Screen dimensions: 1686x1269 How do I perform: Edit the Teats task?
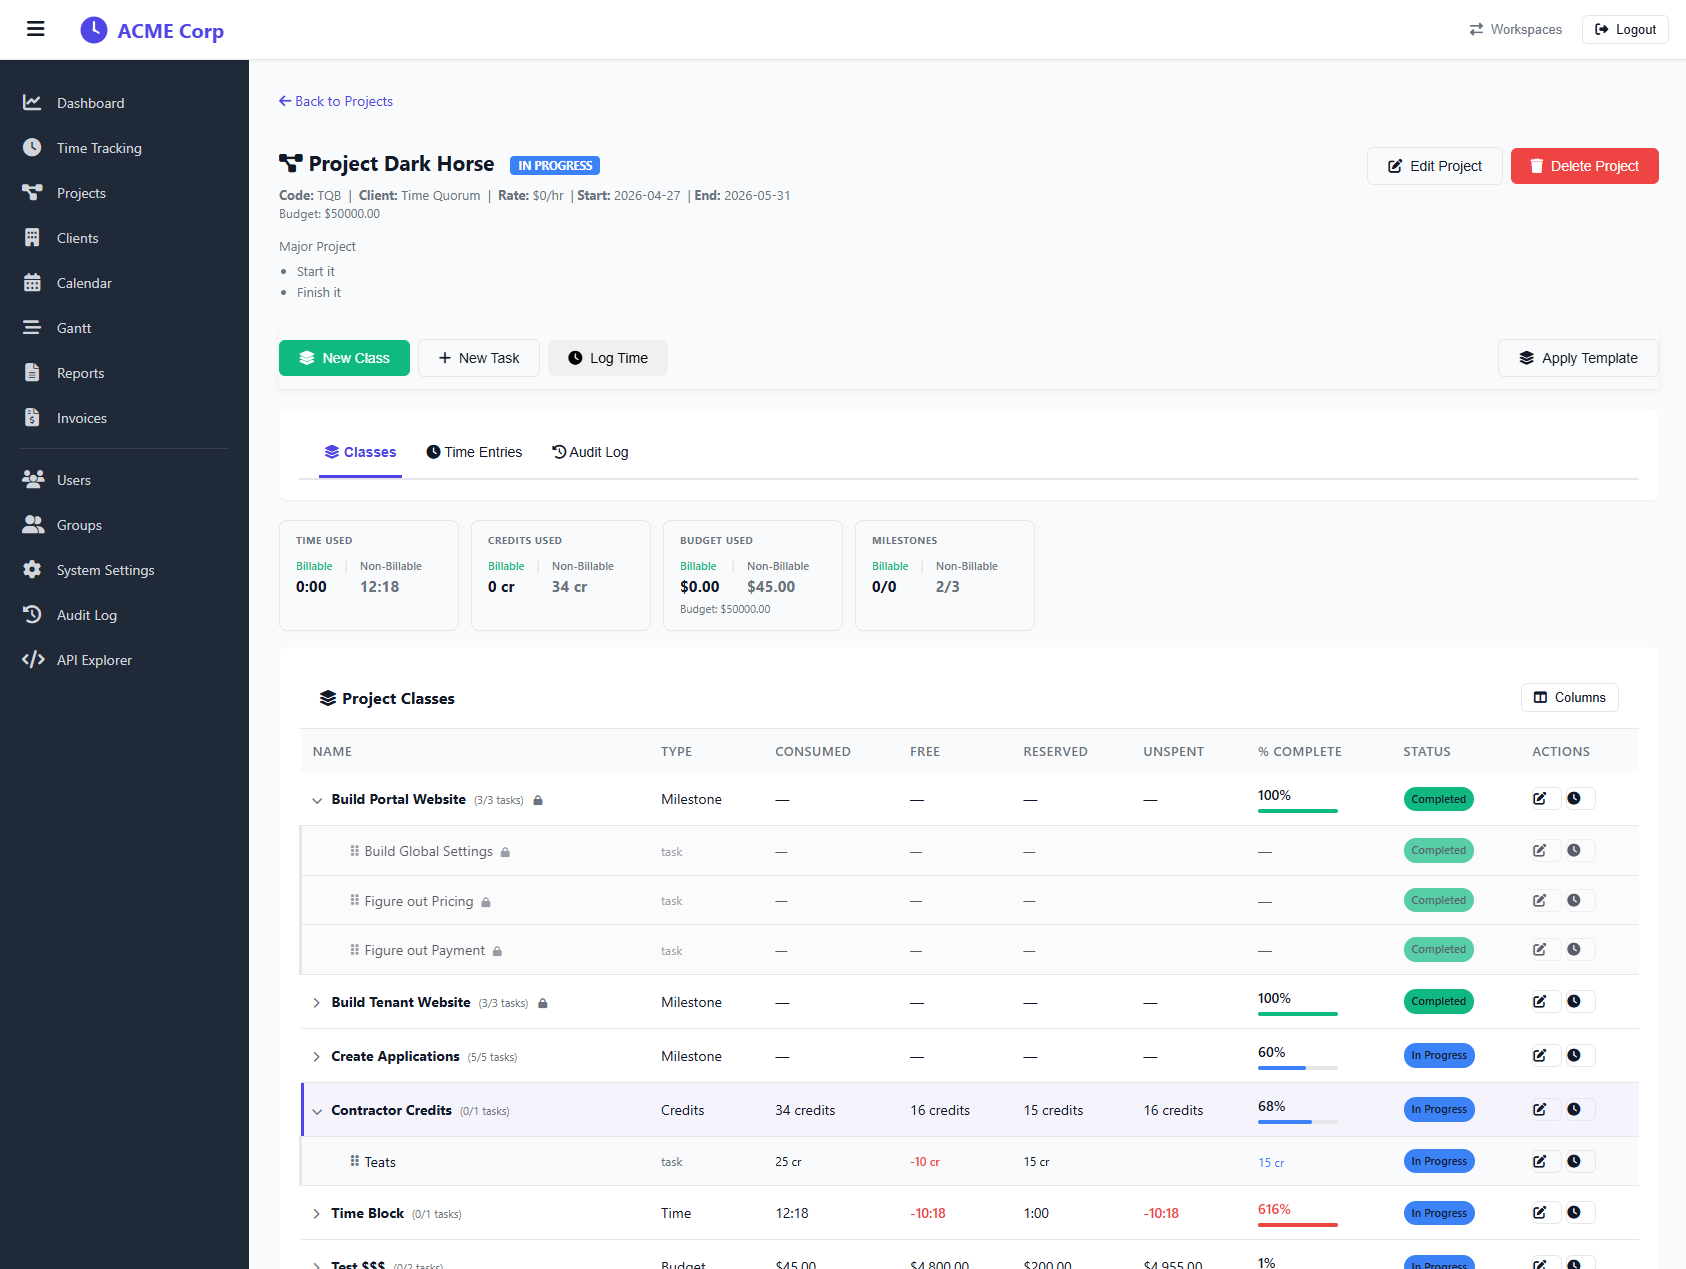[x=1540, y=1162]
